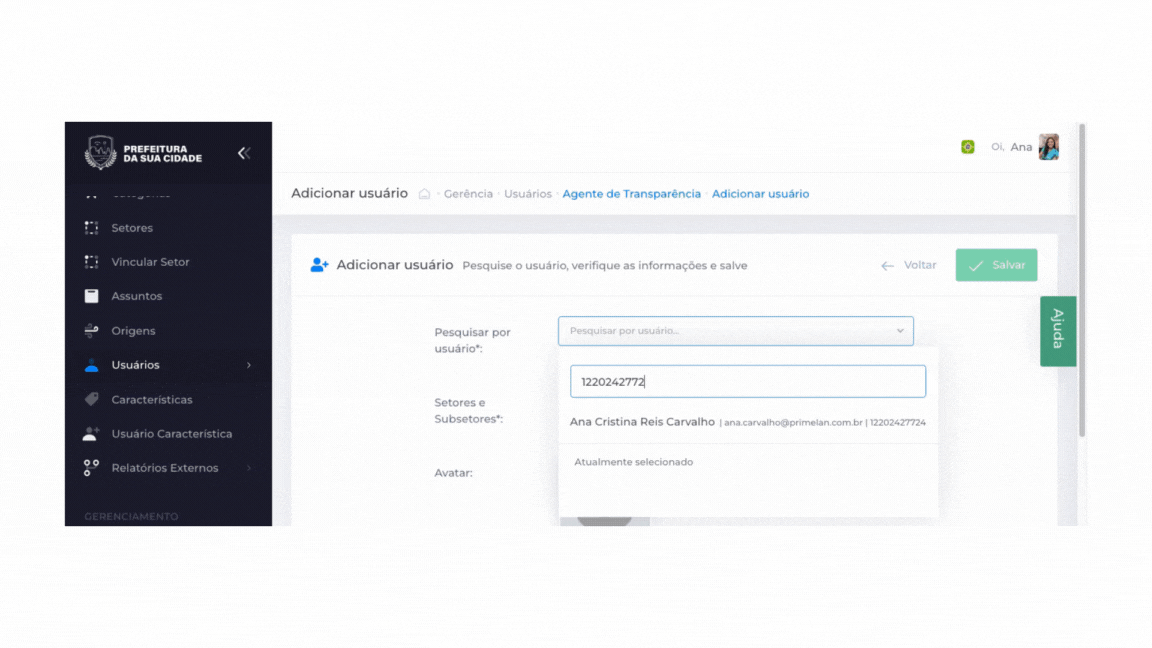Click the Assuntos sidebar icon
This screenshot has height=648, width=1152.
91,296
